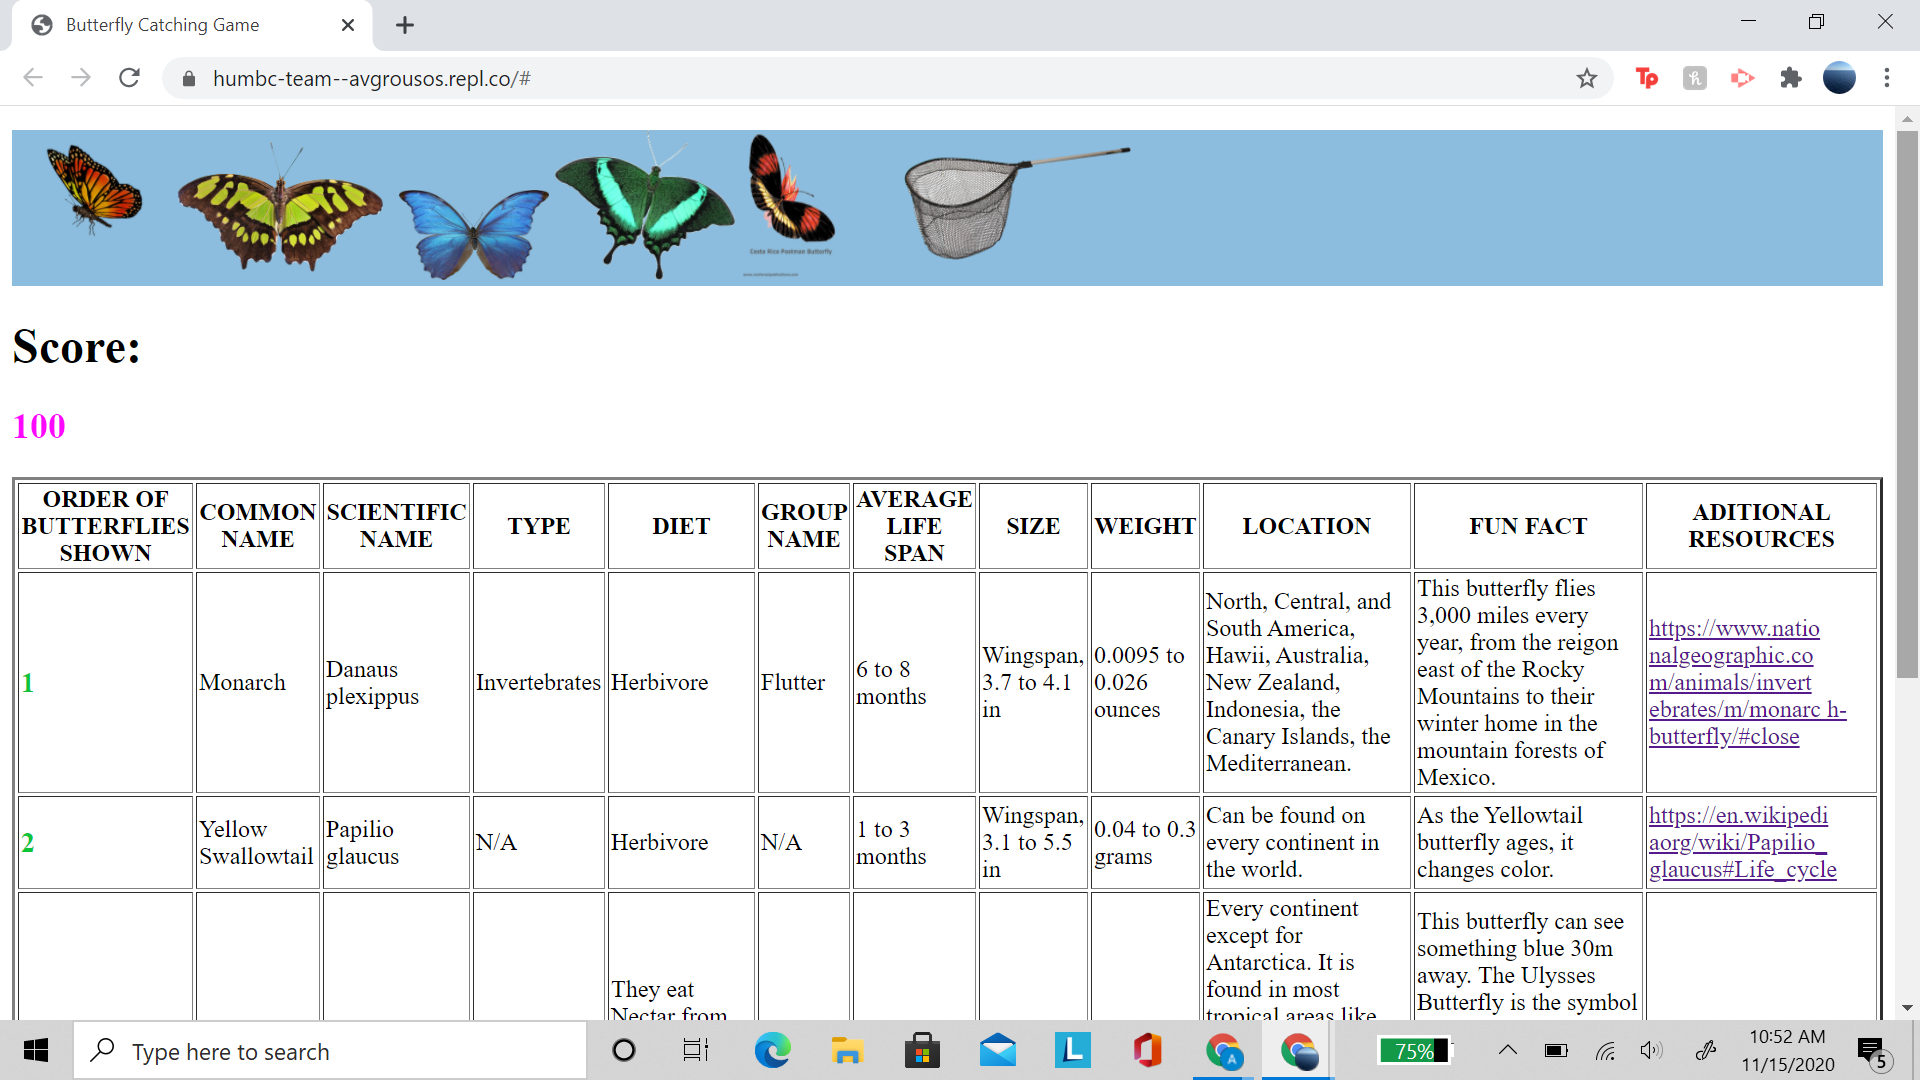Select the Butterfly Catching Game tab
Screen dimensions: 1920x1080
click(x=163, y=25)
